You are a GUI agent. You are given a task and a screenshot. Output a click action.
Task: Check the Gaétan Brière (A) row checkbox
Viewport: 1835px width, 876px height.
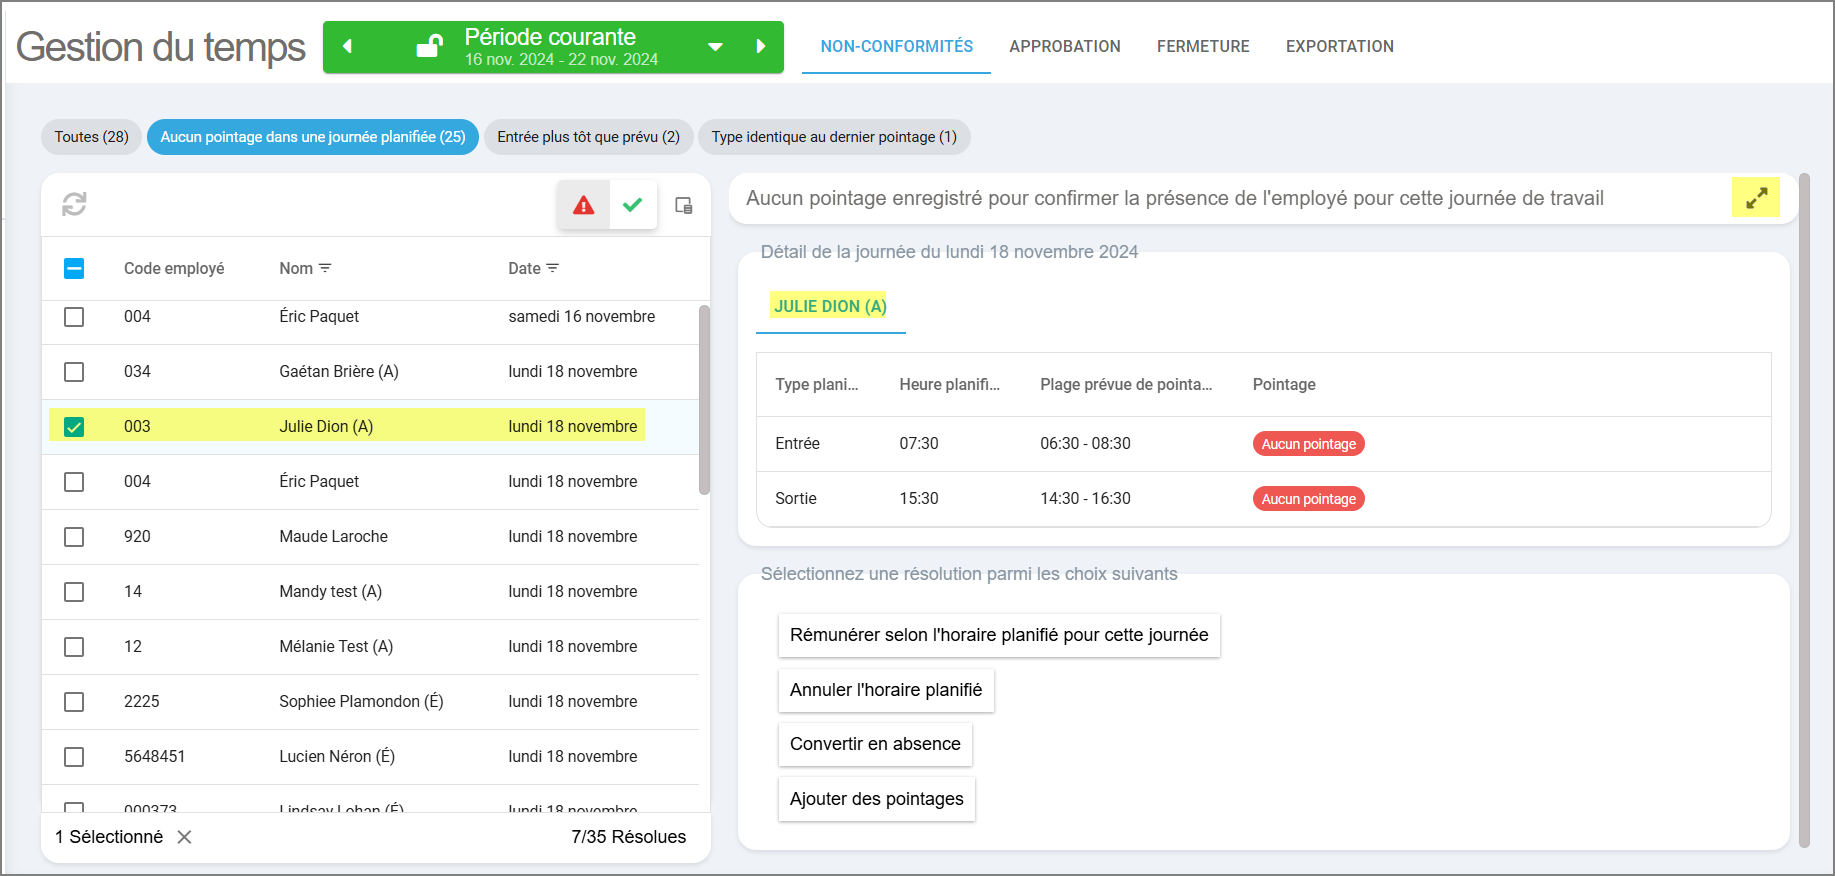point(74,372)
